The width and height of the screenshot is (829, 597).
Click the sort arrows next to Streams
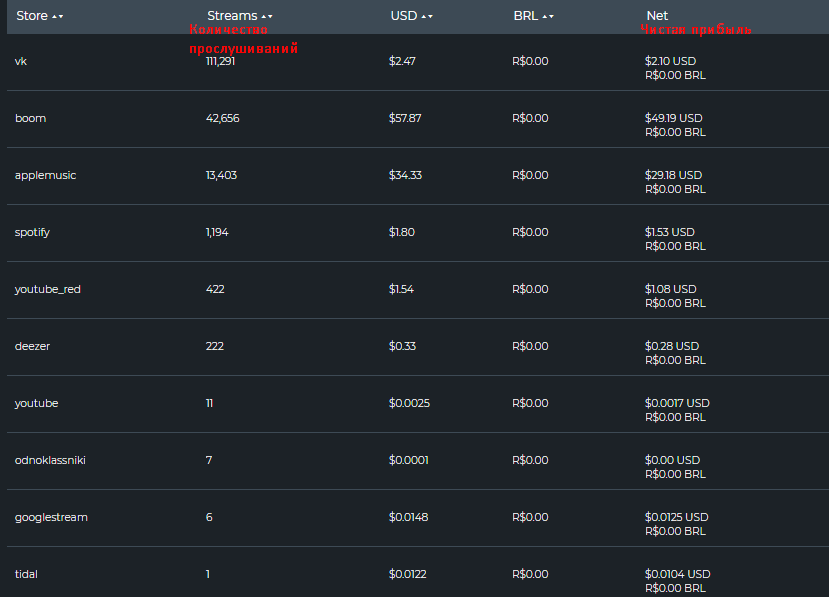tap(267, 17)
